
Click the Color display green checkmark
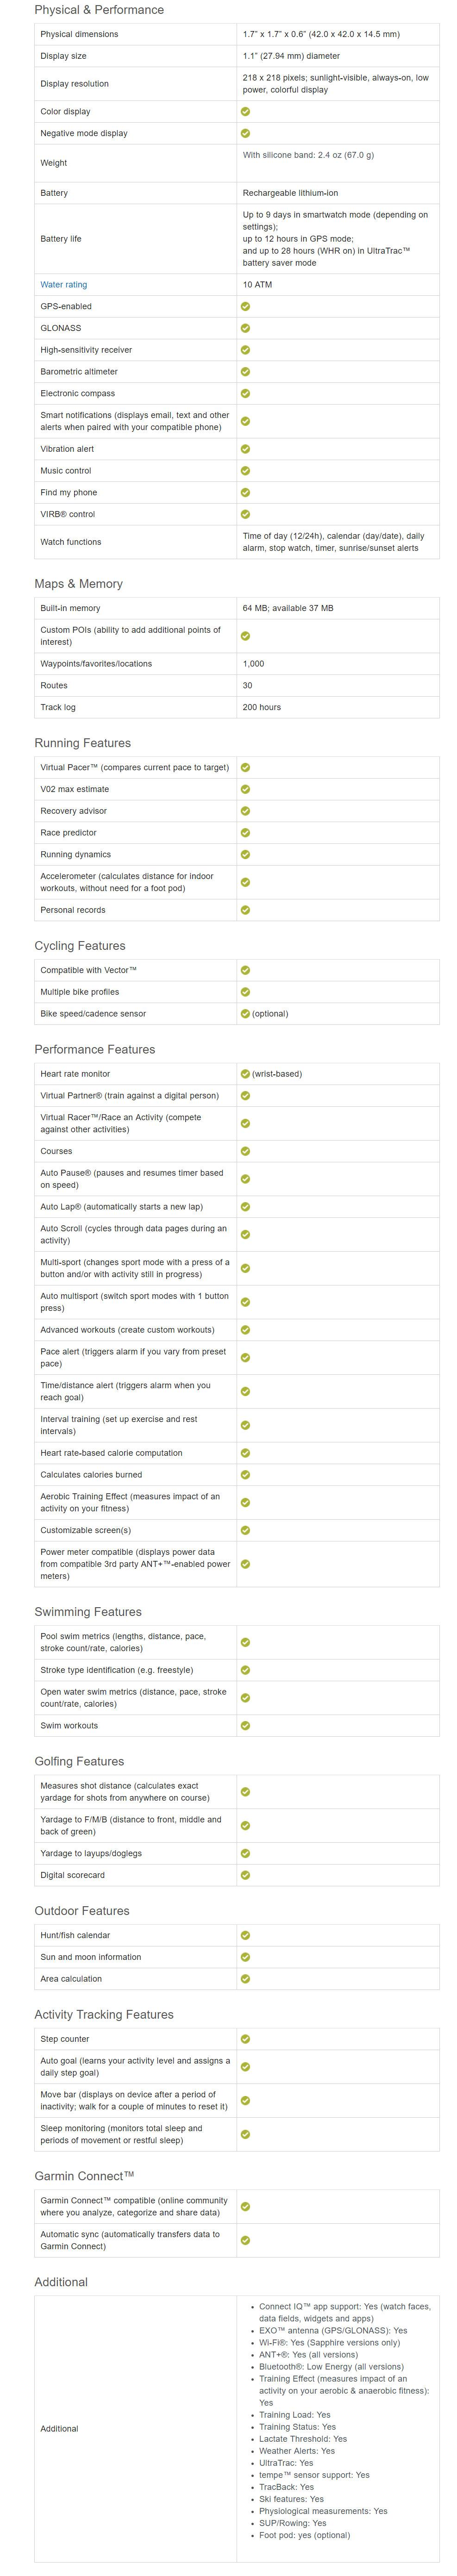pyautogui.click(x=245, y=111)
